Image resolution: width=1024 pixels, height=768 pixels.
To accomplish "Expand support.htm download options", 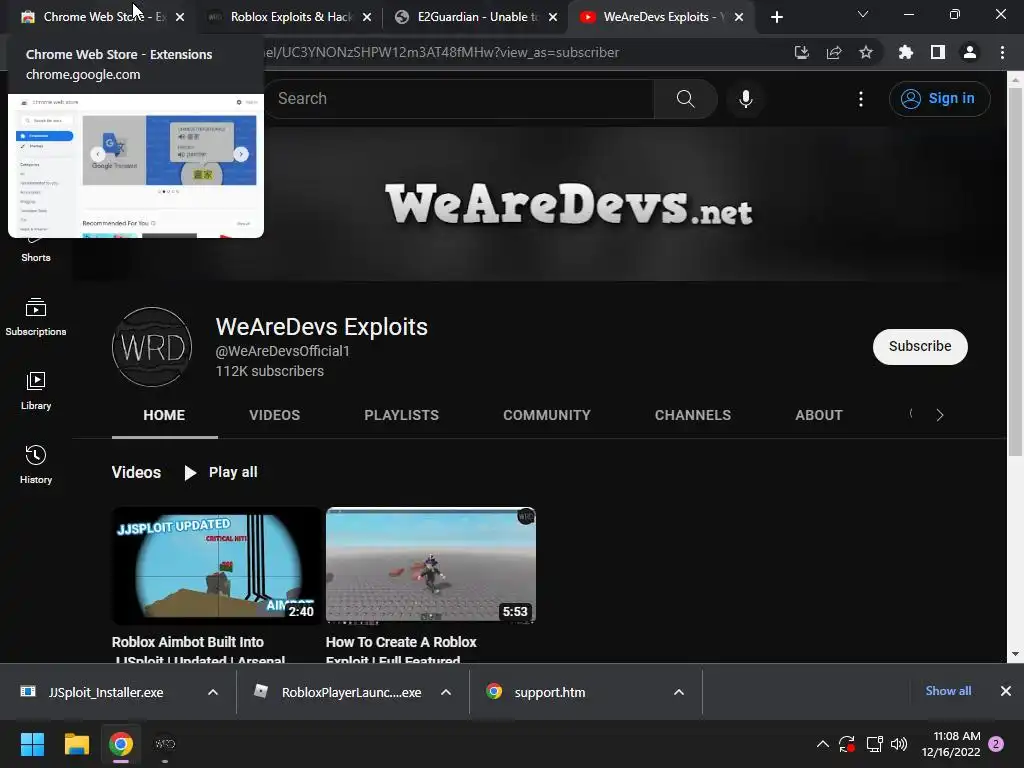I will click(x=679, y=692).
